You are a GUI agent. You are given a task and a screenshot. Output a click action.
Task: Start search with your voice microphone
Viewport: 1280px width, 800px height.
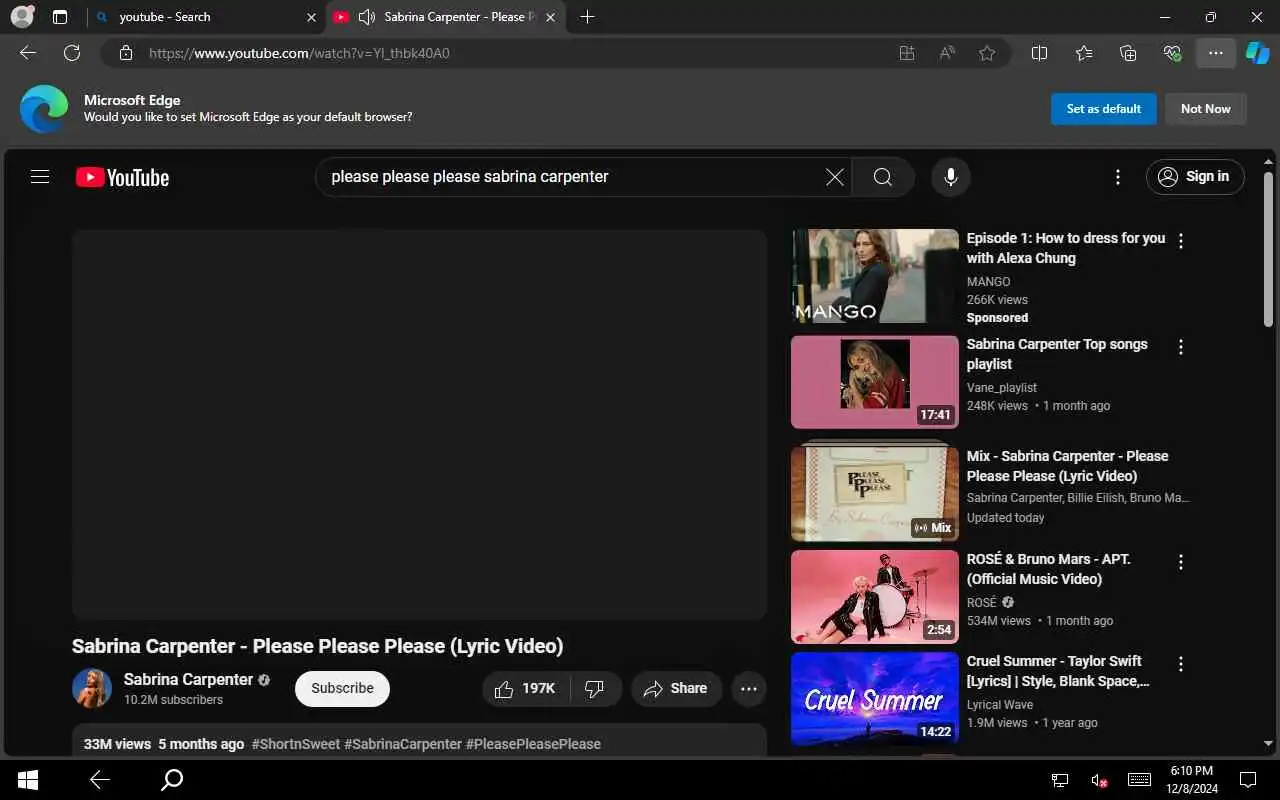pos(951,177)
